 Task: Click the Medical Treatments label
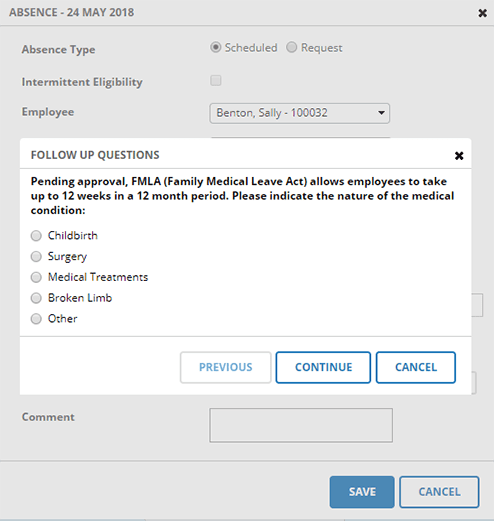click(x=98, y=277)
